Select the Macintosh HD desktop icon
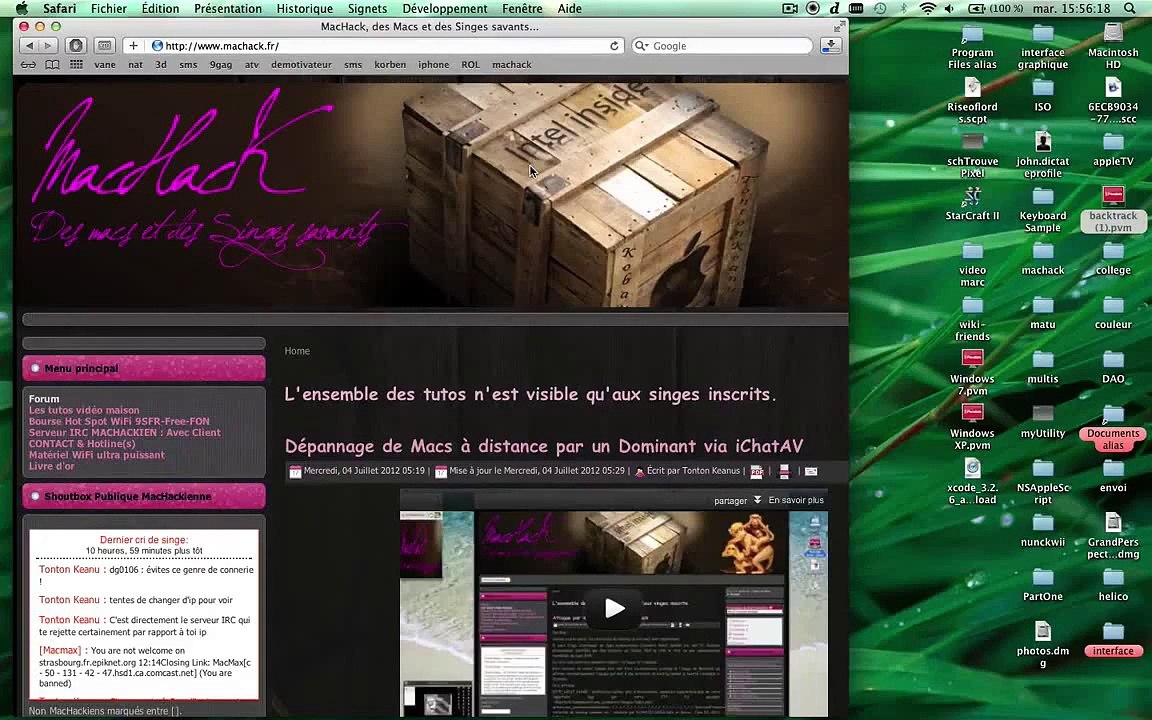Screen dimensions: 1152x720 click(x=1113, y=45)
